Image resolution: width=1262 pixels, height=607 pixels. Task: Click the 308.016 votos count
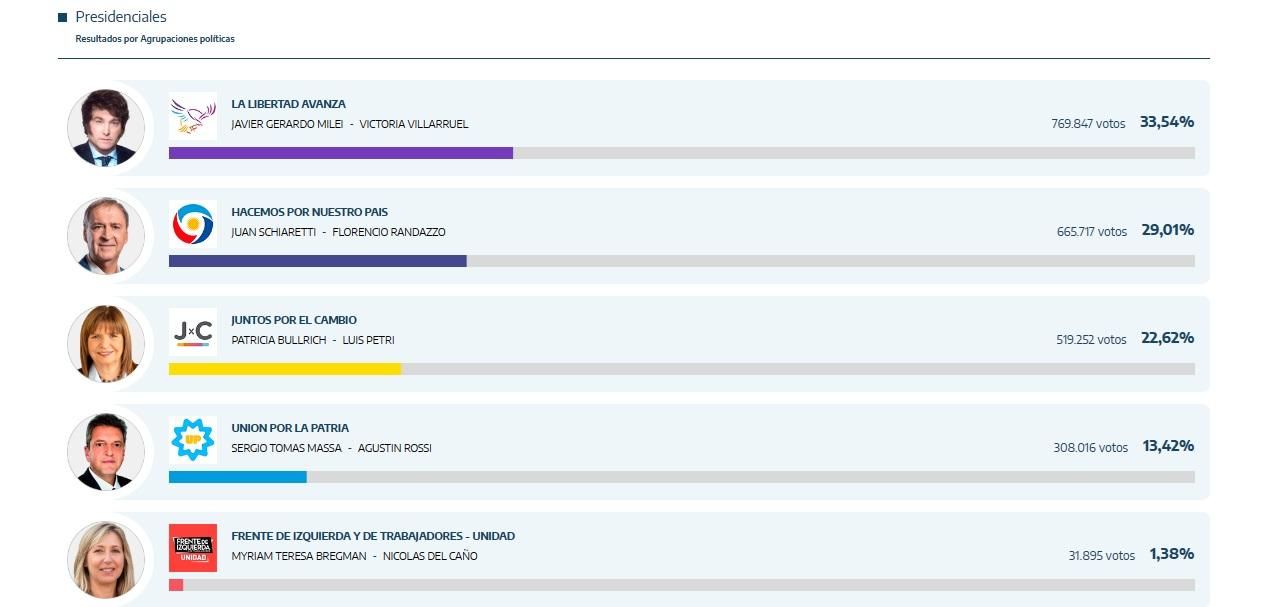1090,448
